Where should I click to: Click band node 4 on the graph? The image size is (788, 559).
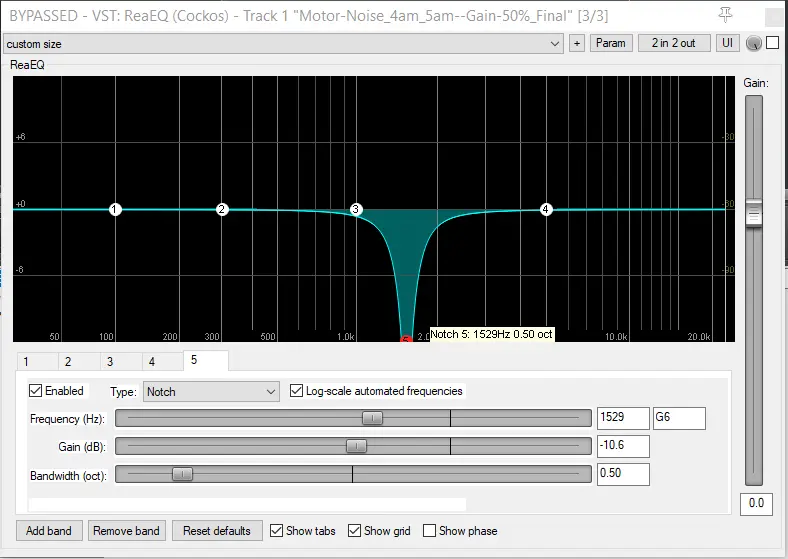(546, 209)
